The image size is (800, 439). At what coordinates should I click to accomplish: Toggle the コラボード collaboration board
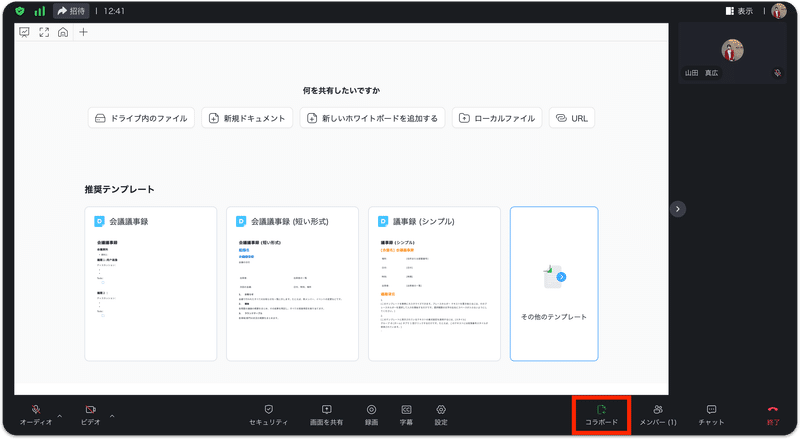click(602, 415)
